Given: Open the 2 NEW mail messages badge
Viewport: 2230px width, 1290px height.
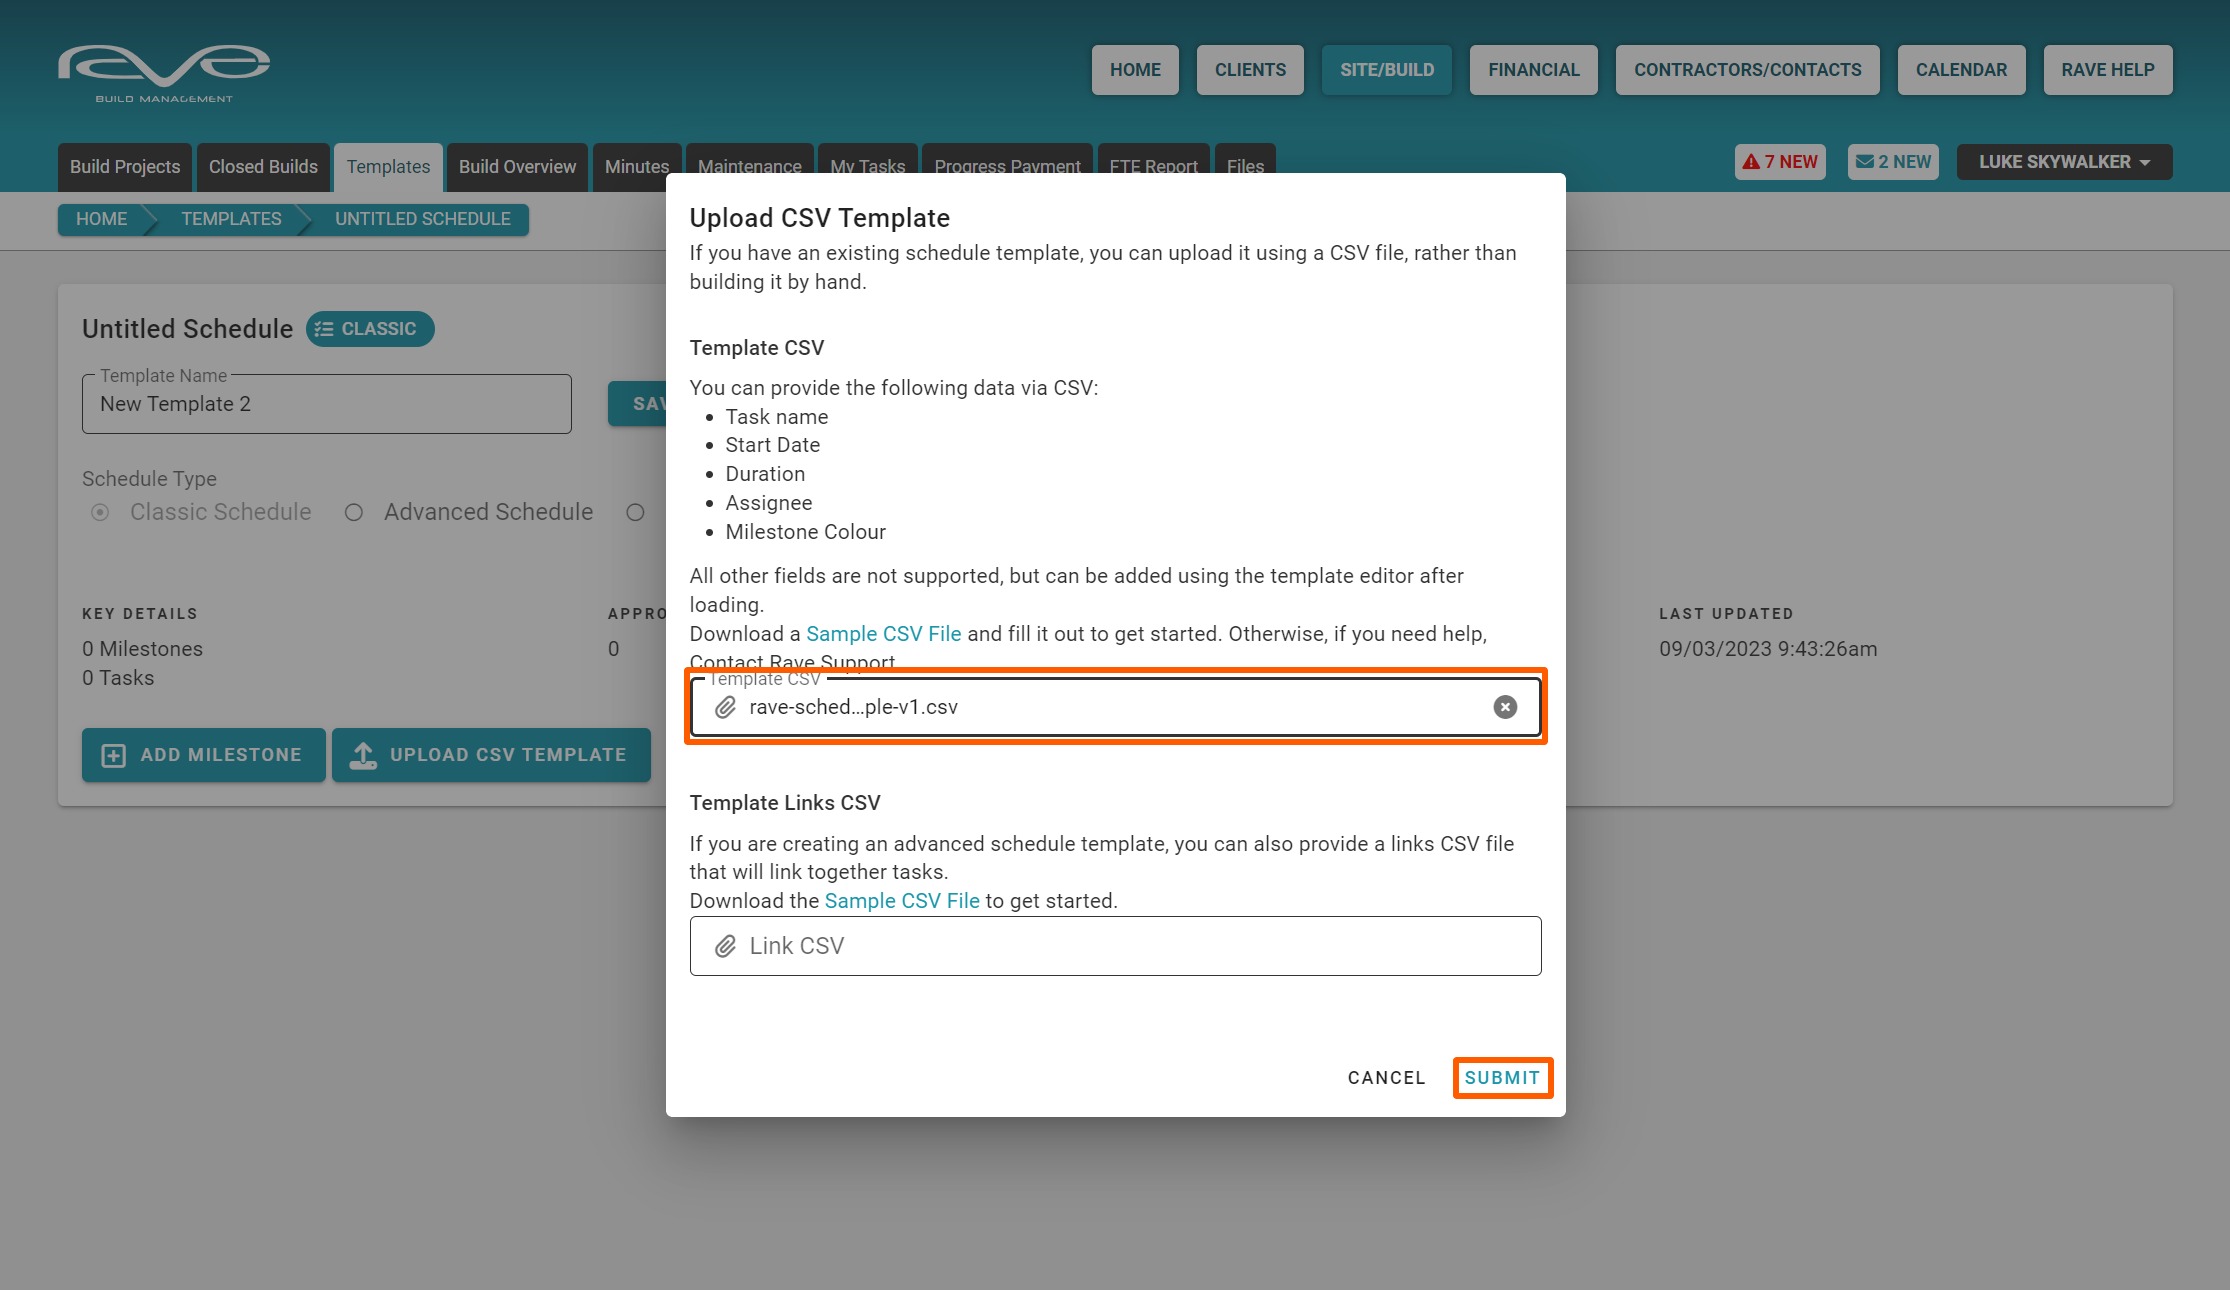Looking at the screenshot, I should tap(1892, 162).
